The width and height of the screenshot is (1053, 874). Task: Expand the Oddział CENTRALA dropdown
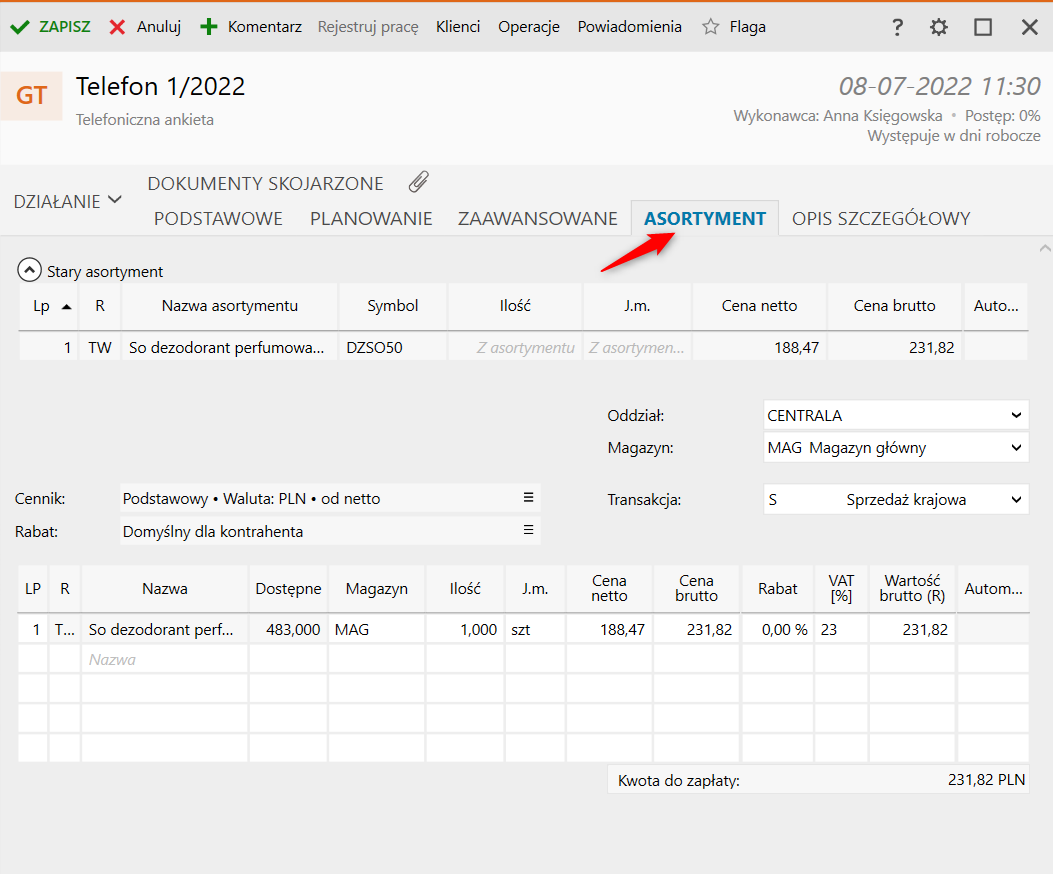(1016, 415)
